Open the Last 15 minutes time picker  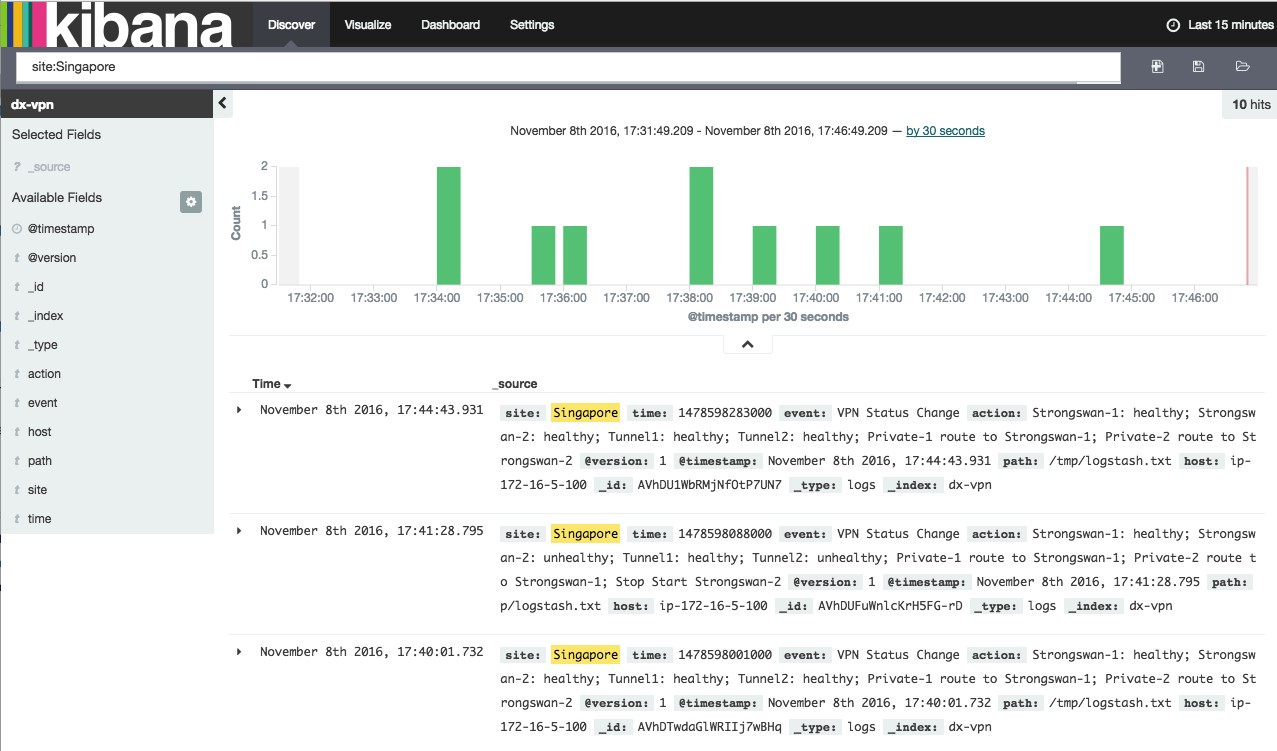click(1230, 25)
